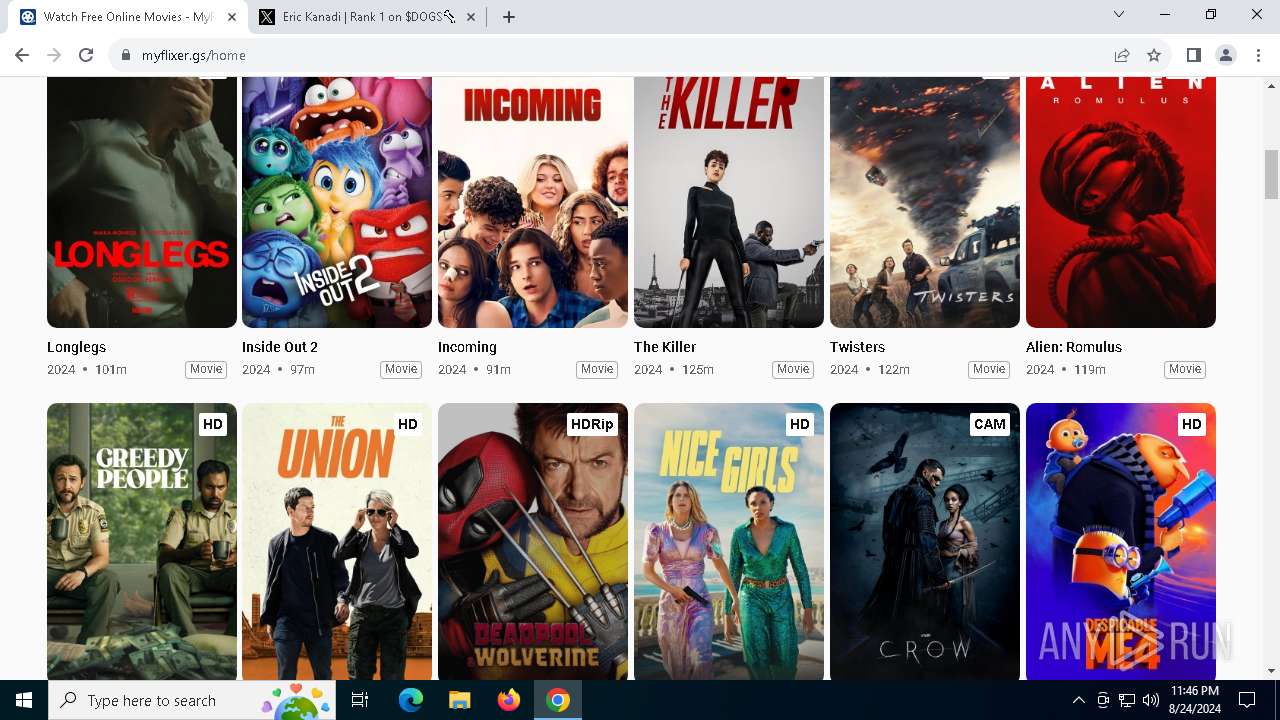Go back with browser back arrow

(22, 55)
